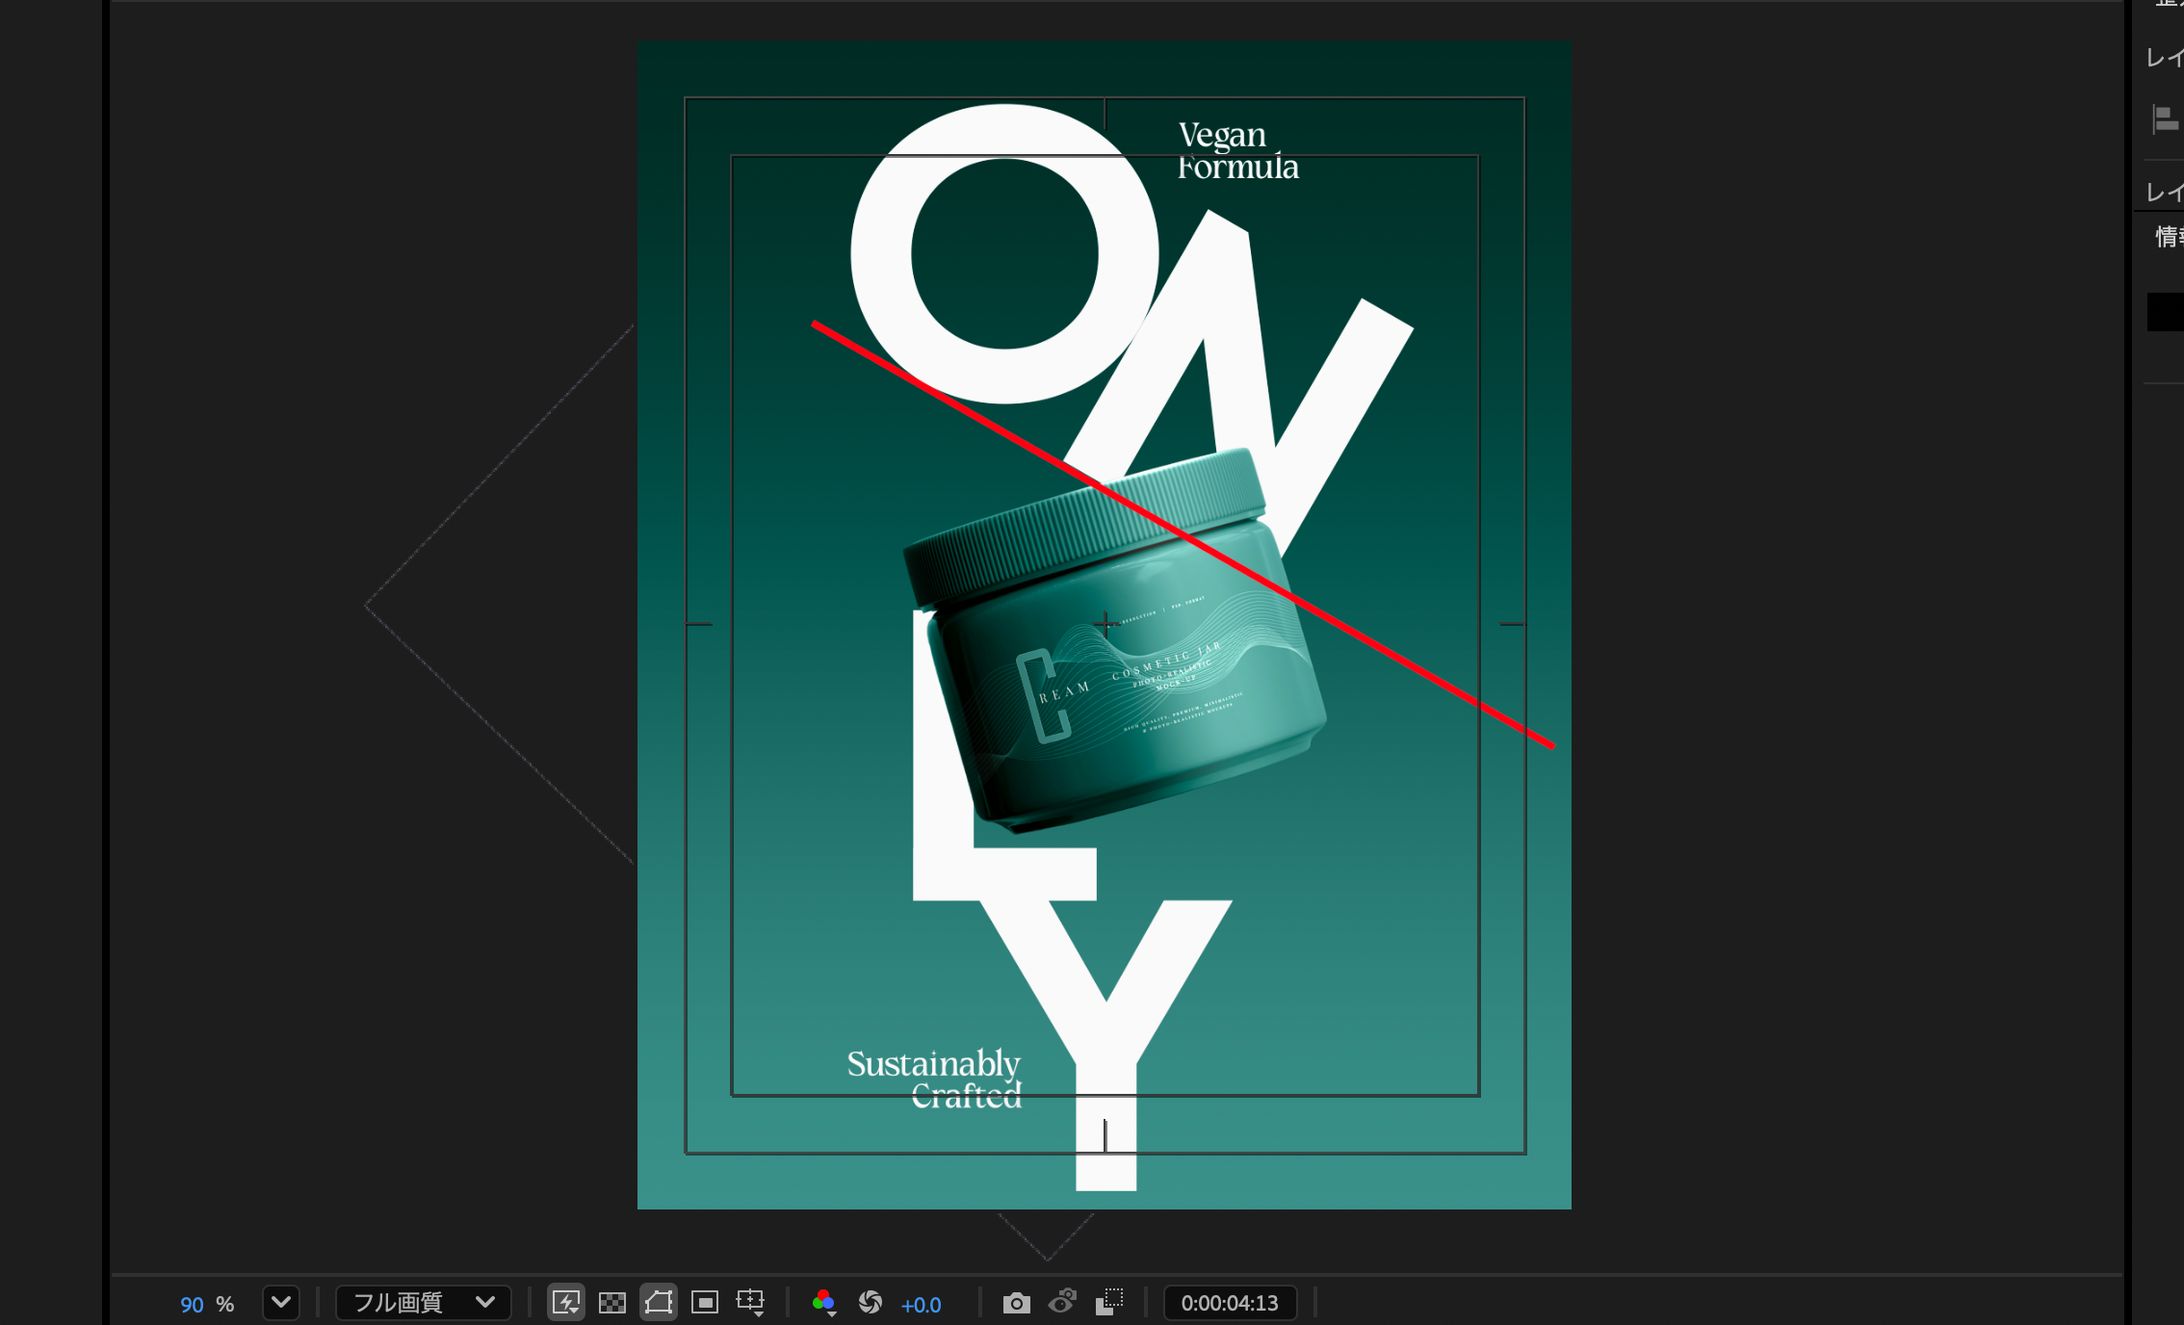Image resolution: width=2184 pixels, height=1325 pixels.
Task: Click the 0:00:04:13 current time display
Action: [x=1229, y=1303]
